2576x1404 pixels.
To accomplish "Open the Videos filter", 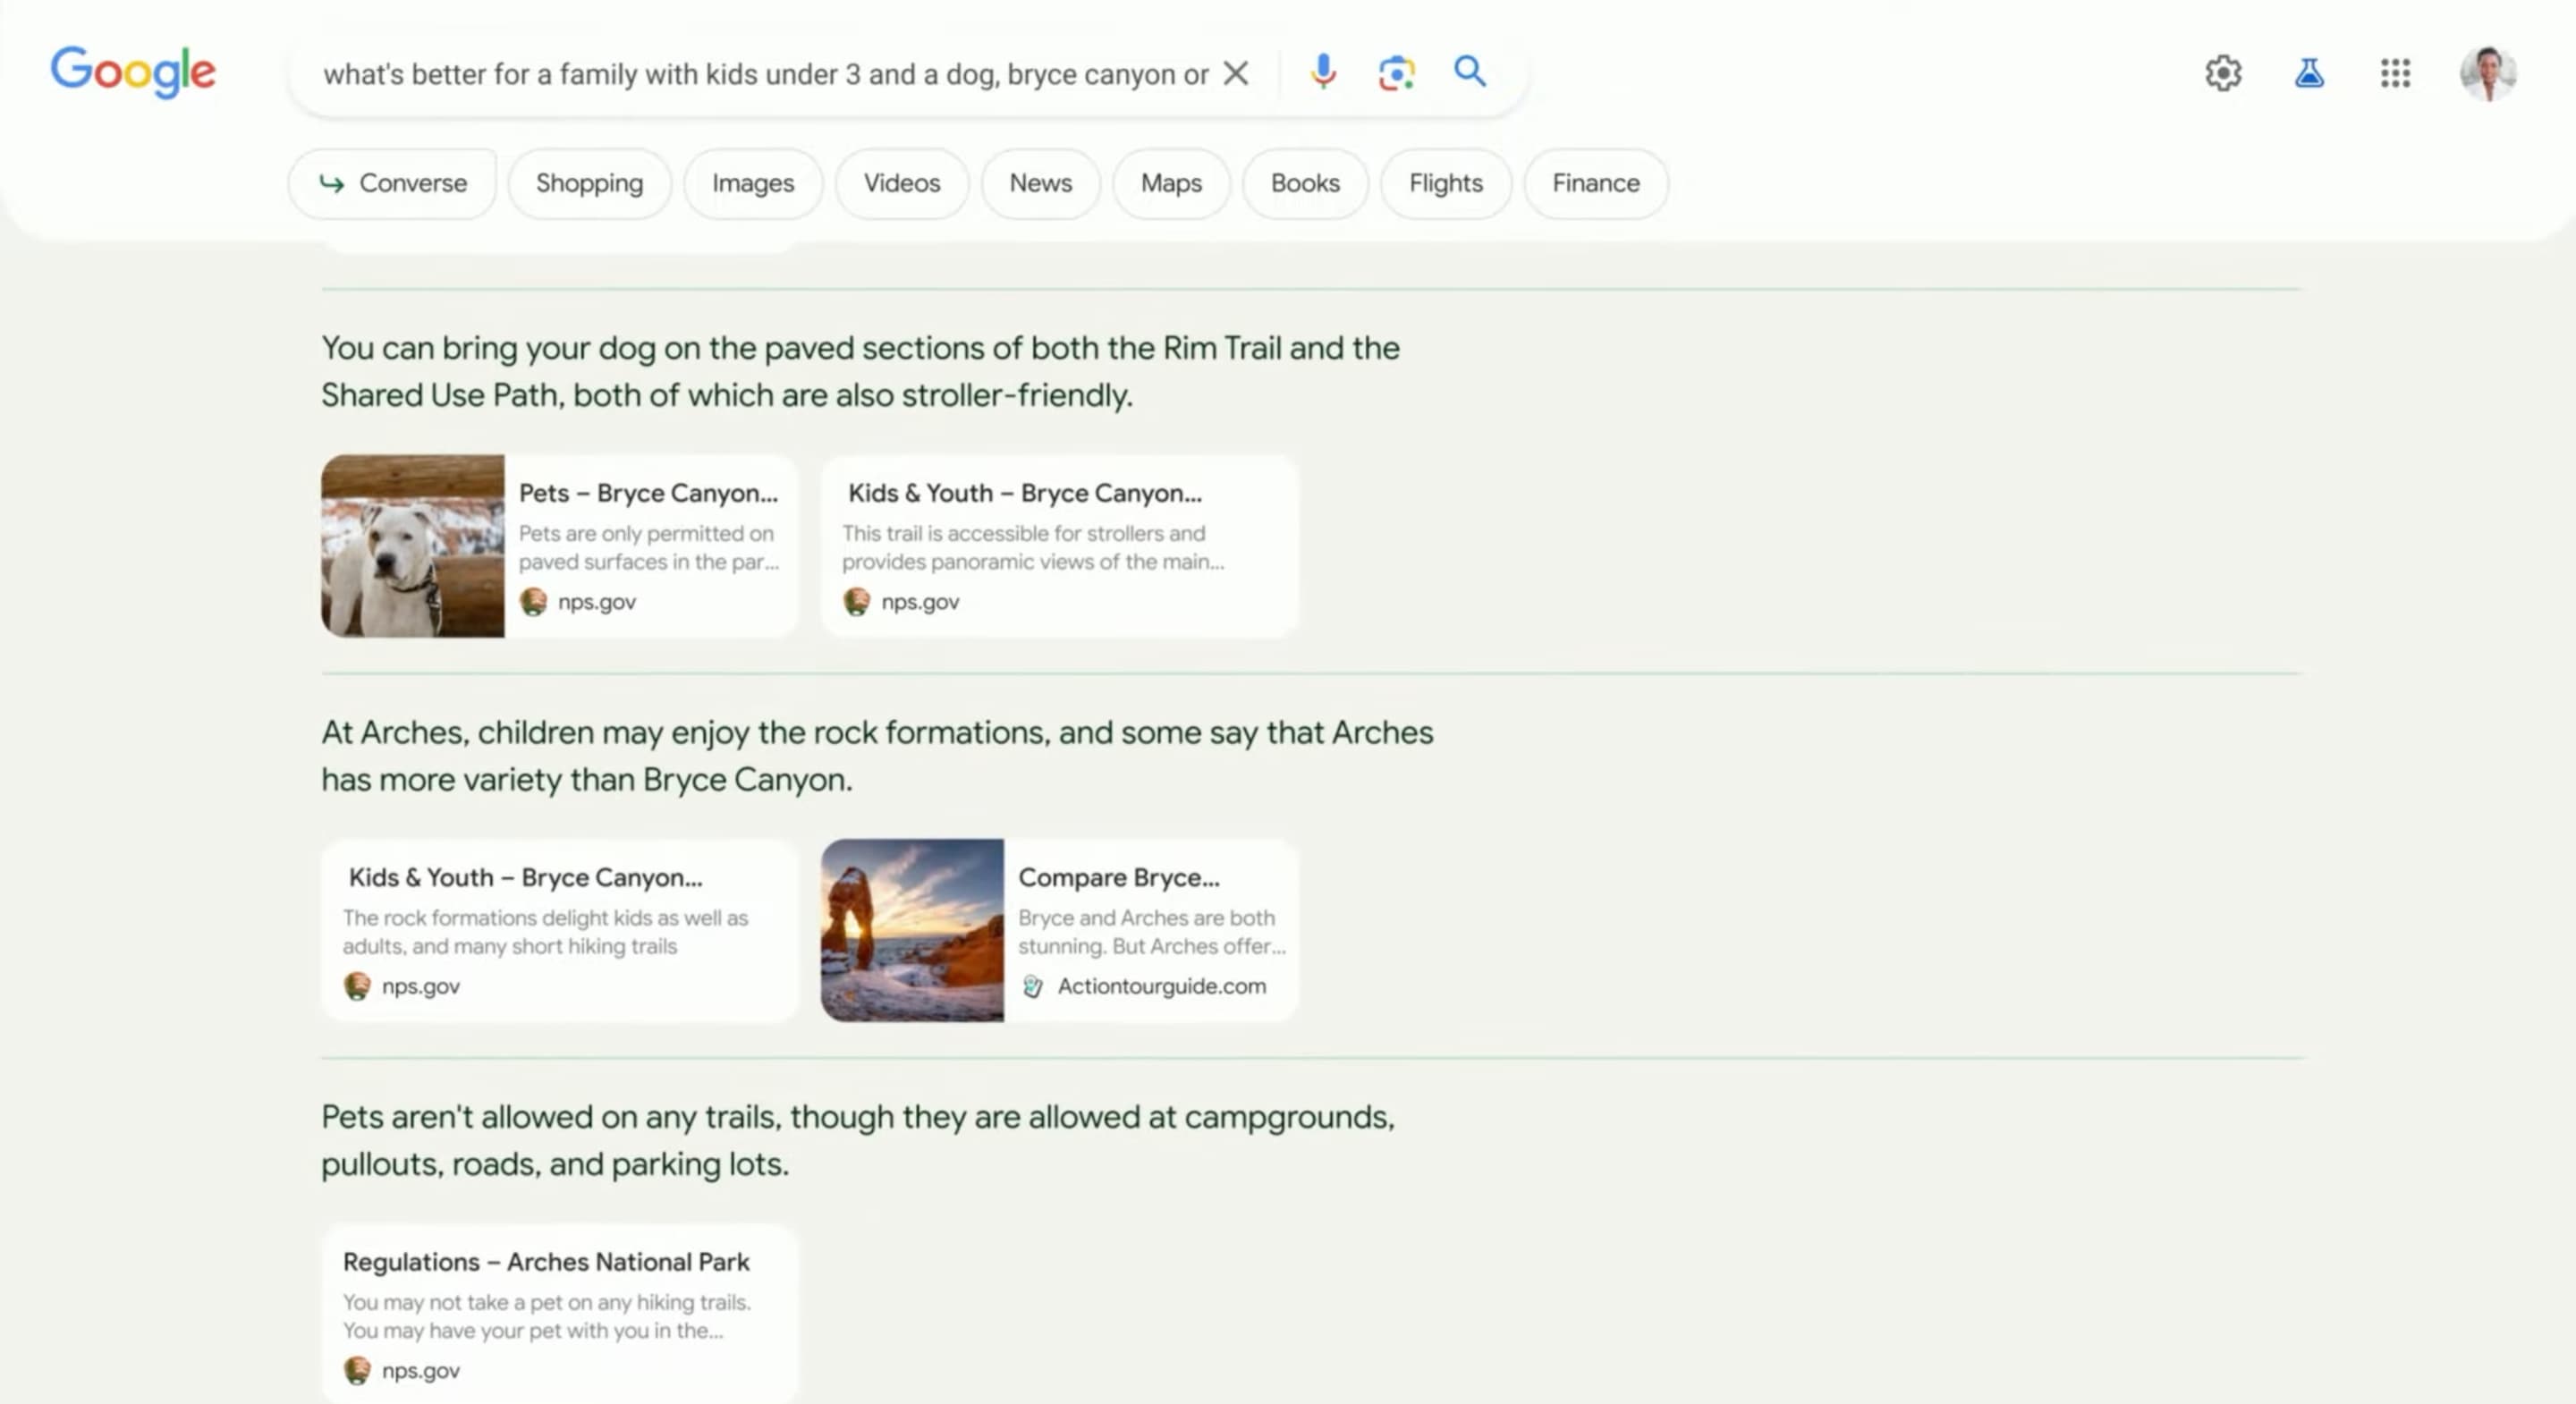I will tap(901, 183).
